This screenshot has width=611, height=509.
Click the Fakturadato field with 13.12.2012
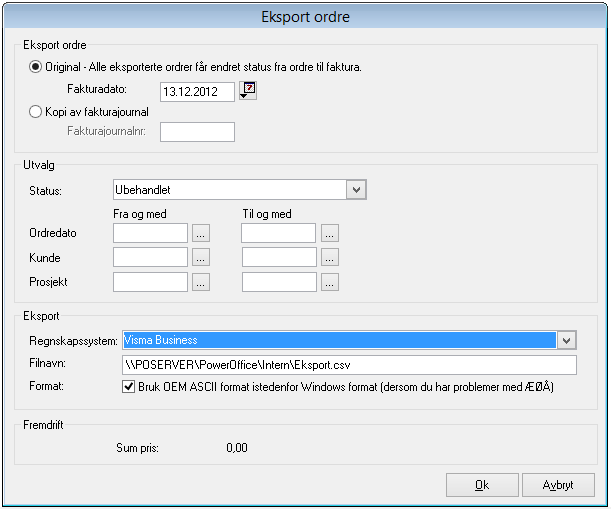pos(198,92)
